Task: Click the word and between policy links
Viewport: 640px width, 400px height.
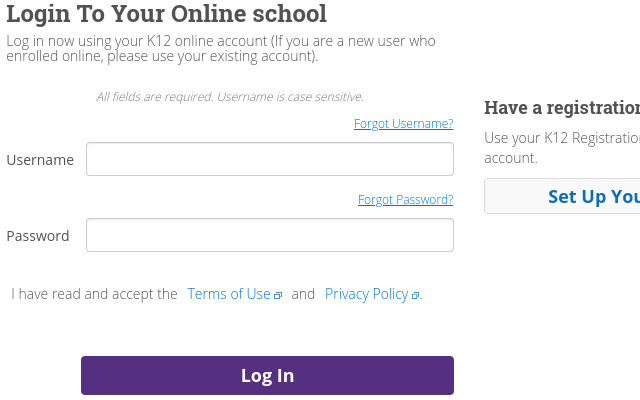Action: [303, 294]
